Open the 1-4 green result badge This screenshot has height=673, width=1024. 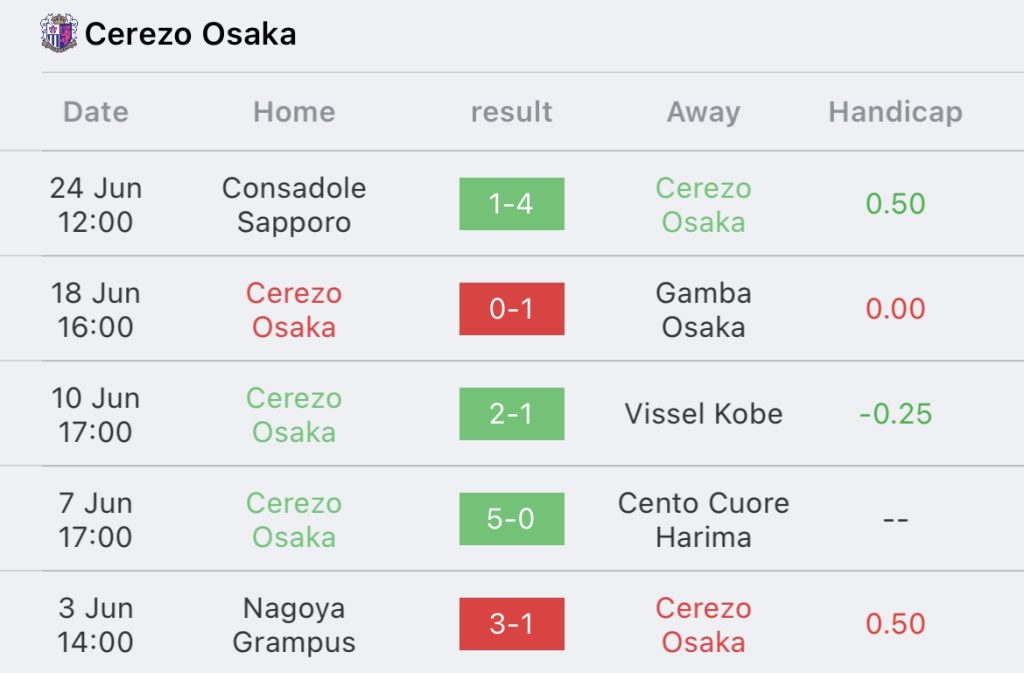coord(511,204)
